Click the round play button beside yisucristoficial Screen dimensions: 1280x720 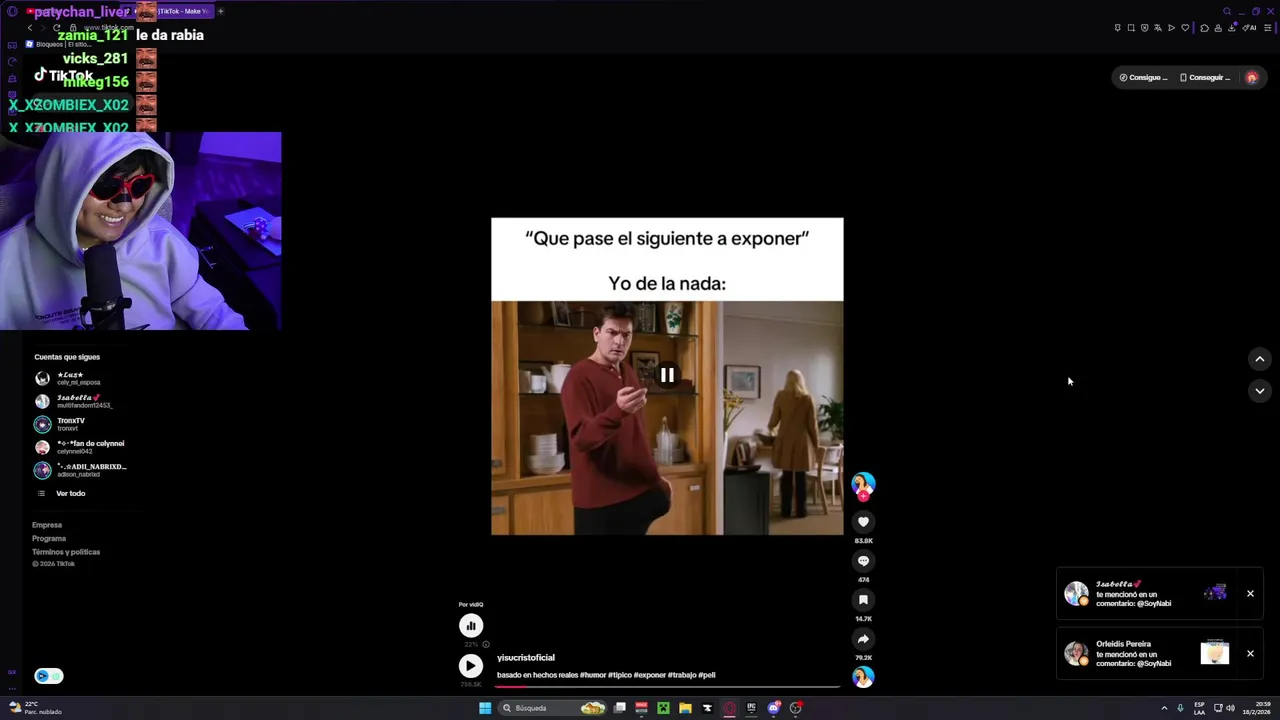(x=470, y=666)
